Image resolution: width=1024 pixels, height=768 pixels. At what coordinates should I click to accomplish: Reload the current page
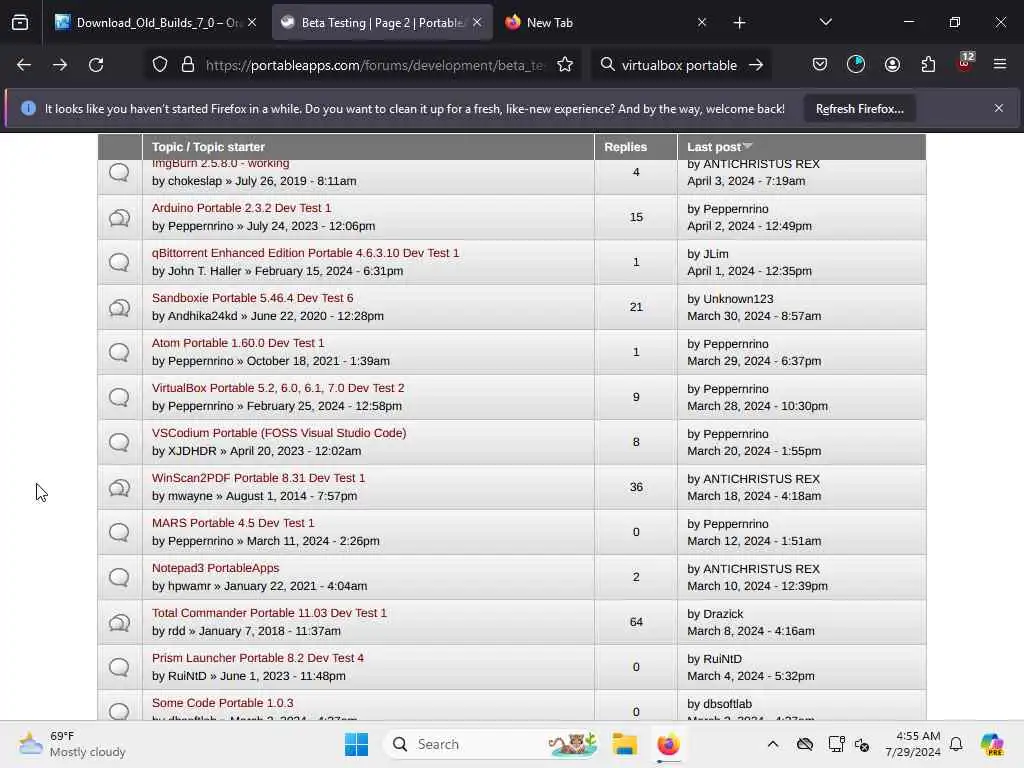pyautogui.click(x=96, y=65)
